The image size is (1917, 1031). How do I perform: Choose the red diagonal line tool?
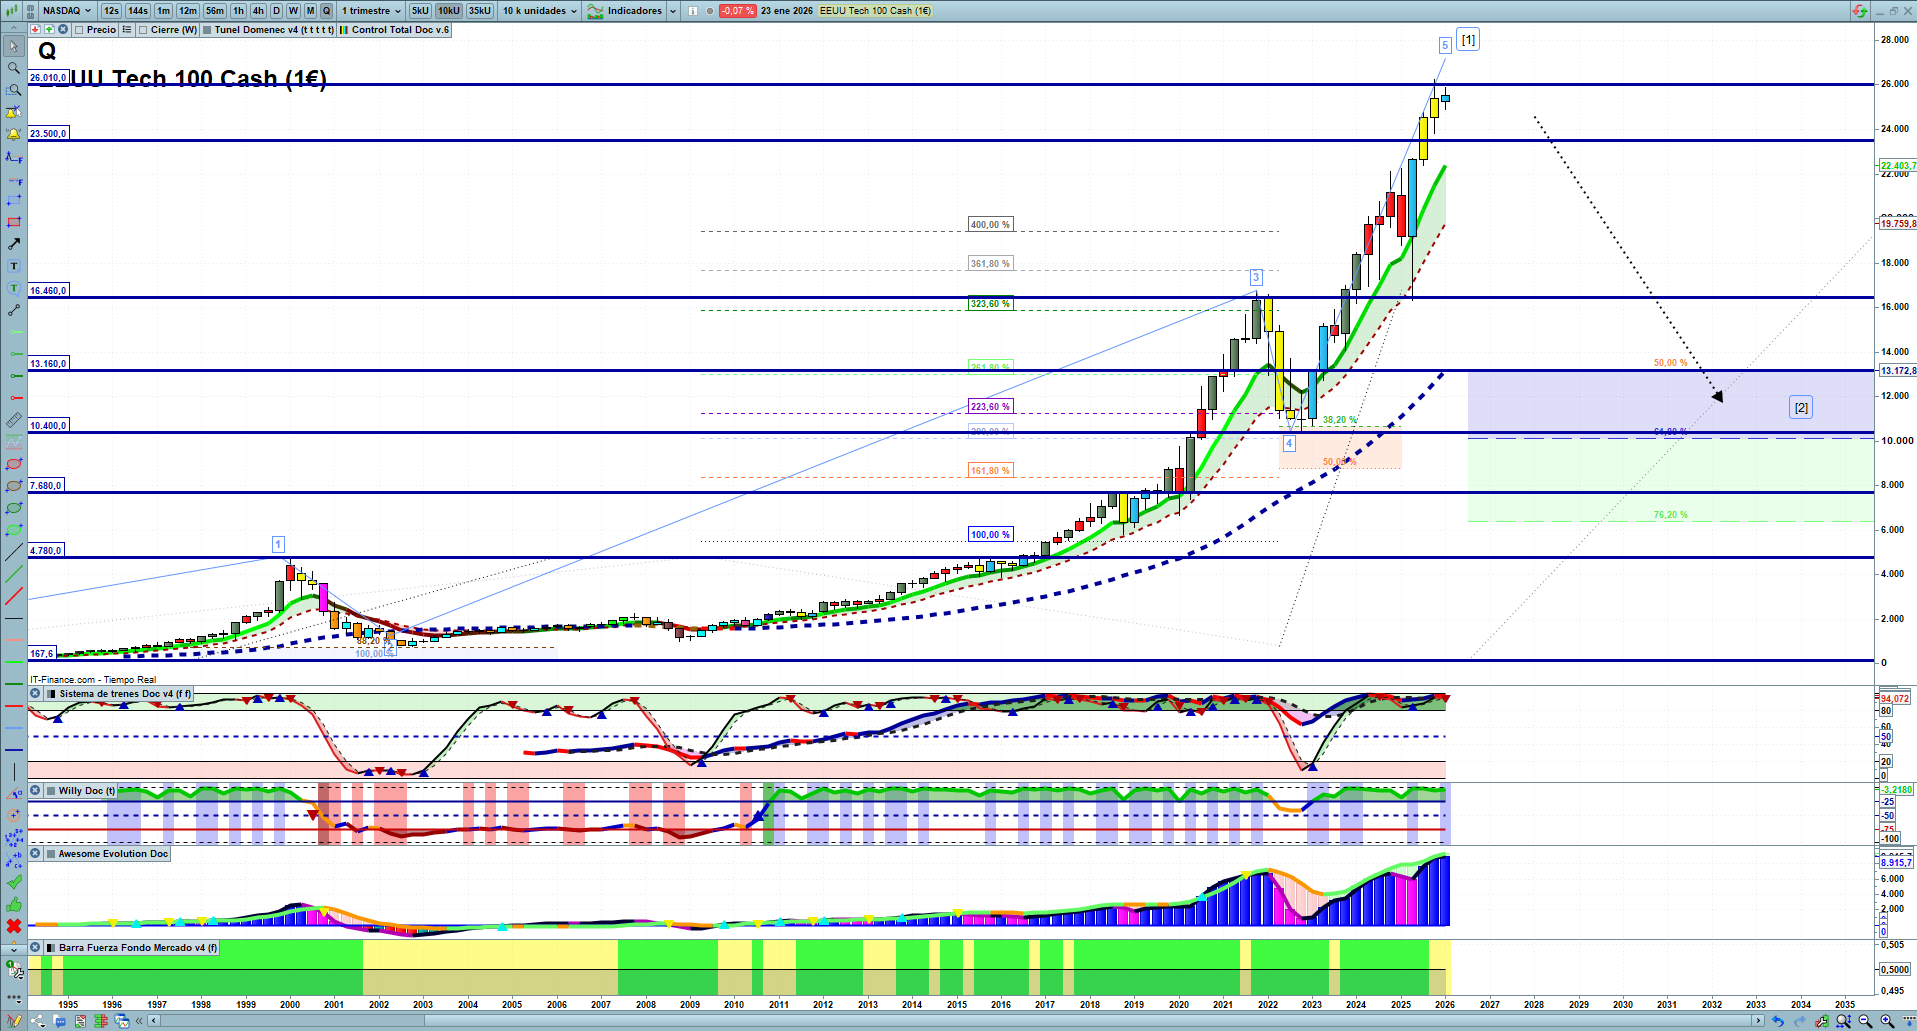tap(14, 596)
